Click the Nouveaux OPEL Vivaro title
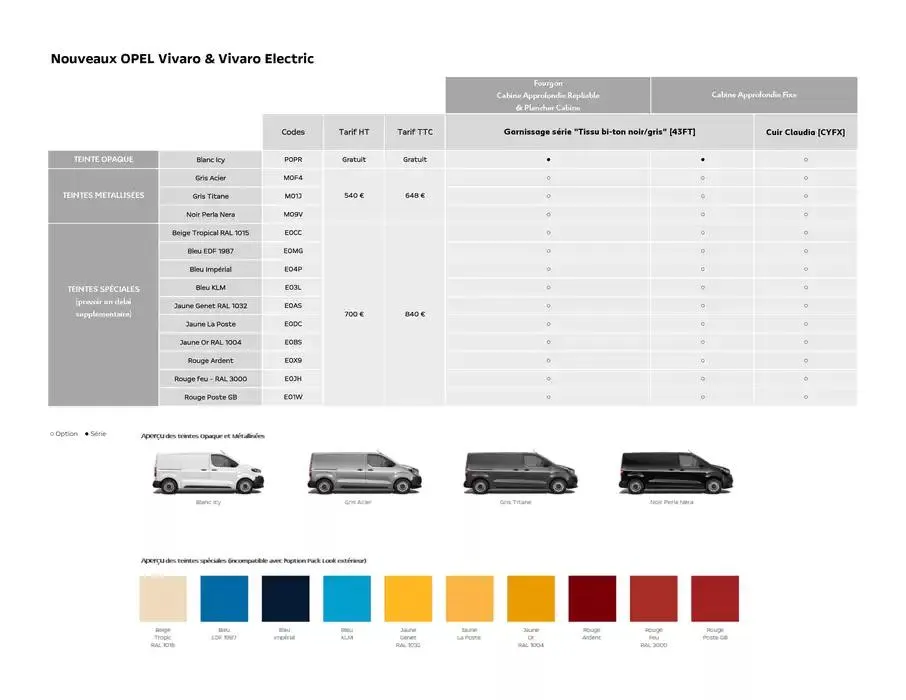 pyautogui.click(x=182, y=58)
